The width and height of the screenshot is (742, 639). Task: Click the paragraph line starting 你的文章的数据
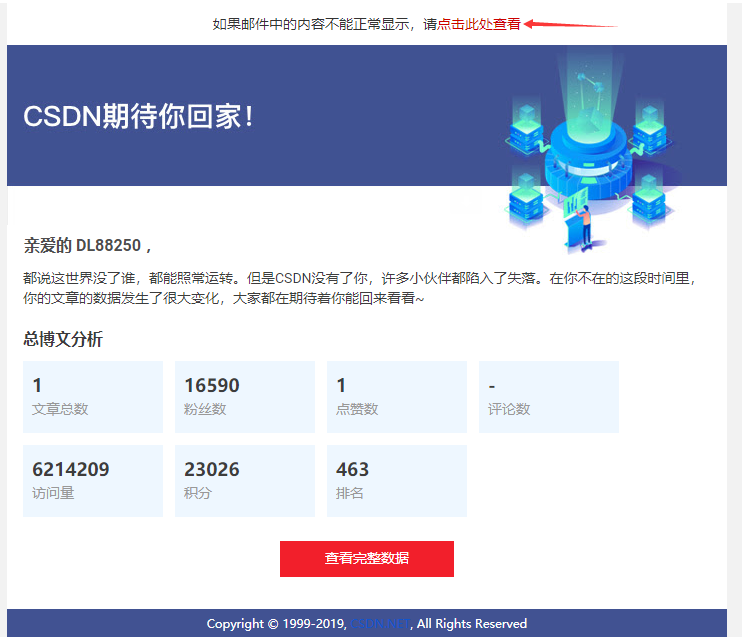223,298
